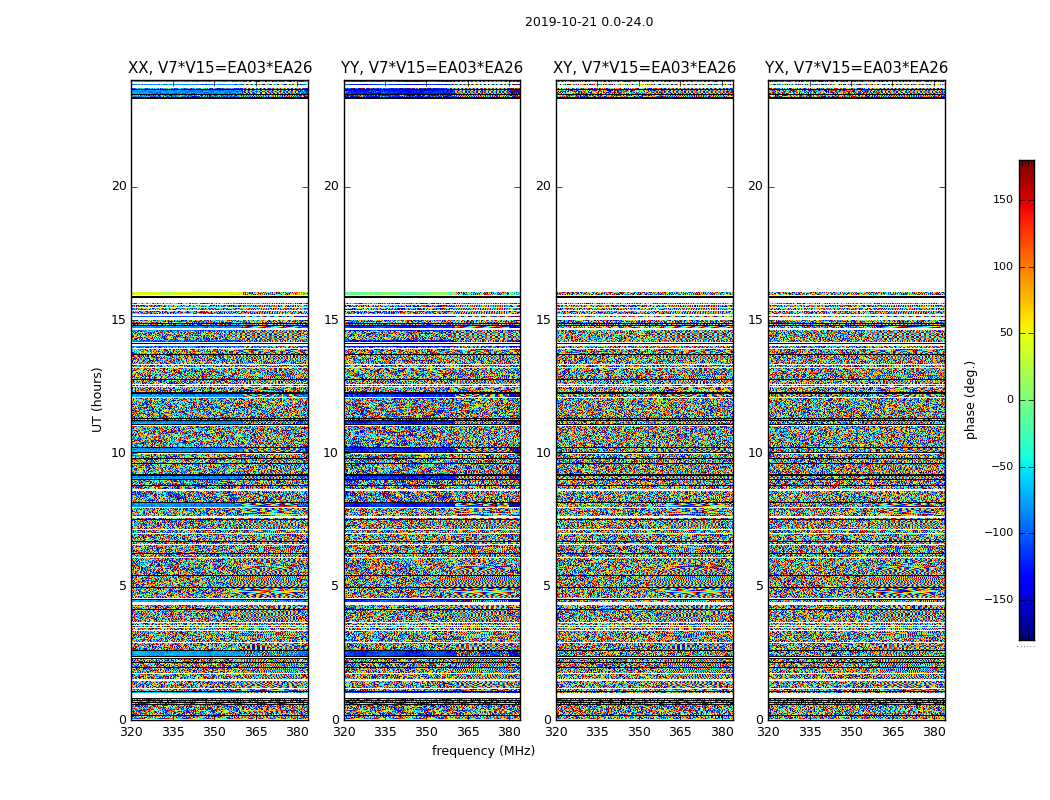
Task: Click the colorbar tick label '0'
Action: (1010, 400)
